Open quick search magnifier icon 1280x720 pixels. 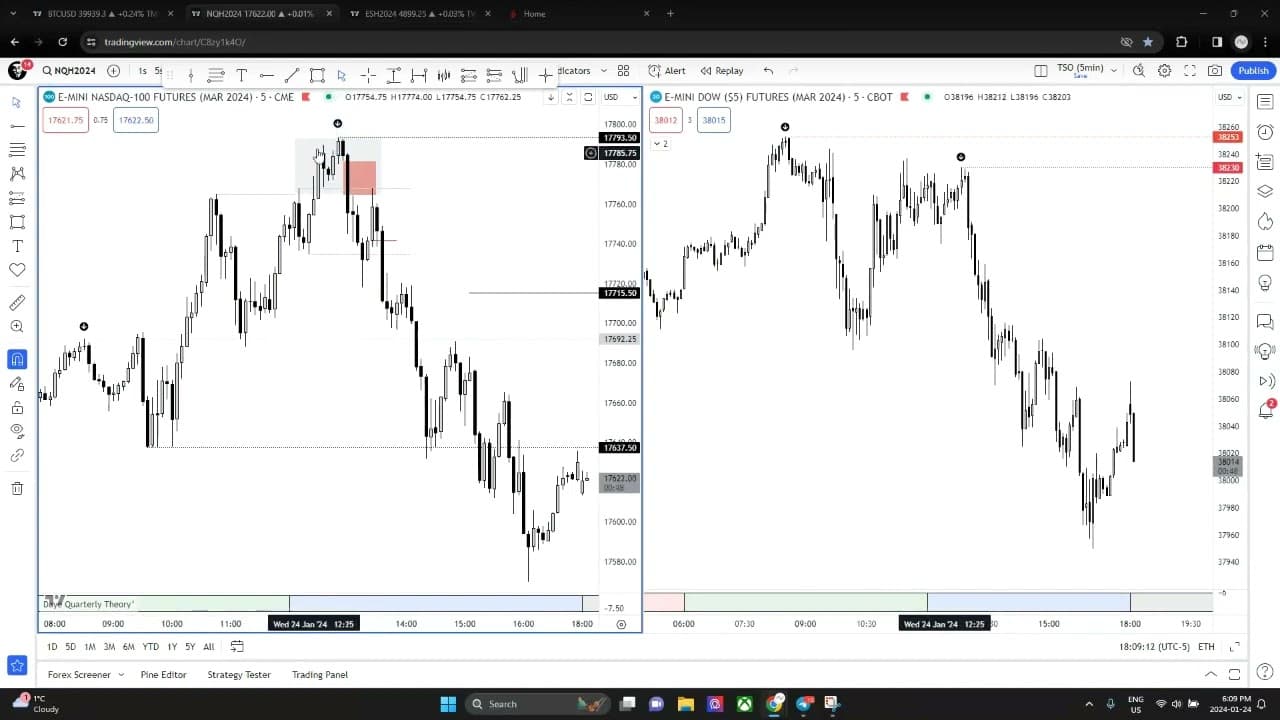(1139, 71)
